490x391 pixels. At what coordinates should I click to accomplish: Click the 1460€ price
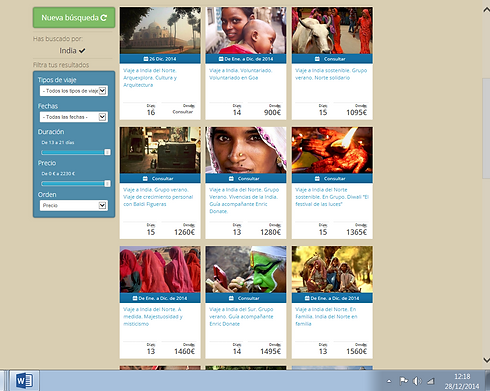coord(184,352)
